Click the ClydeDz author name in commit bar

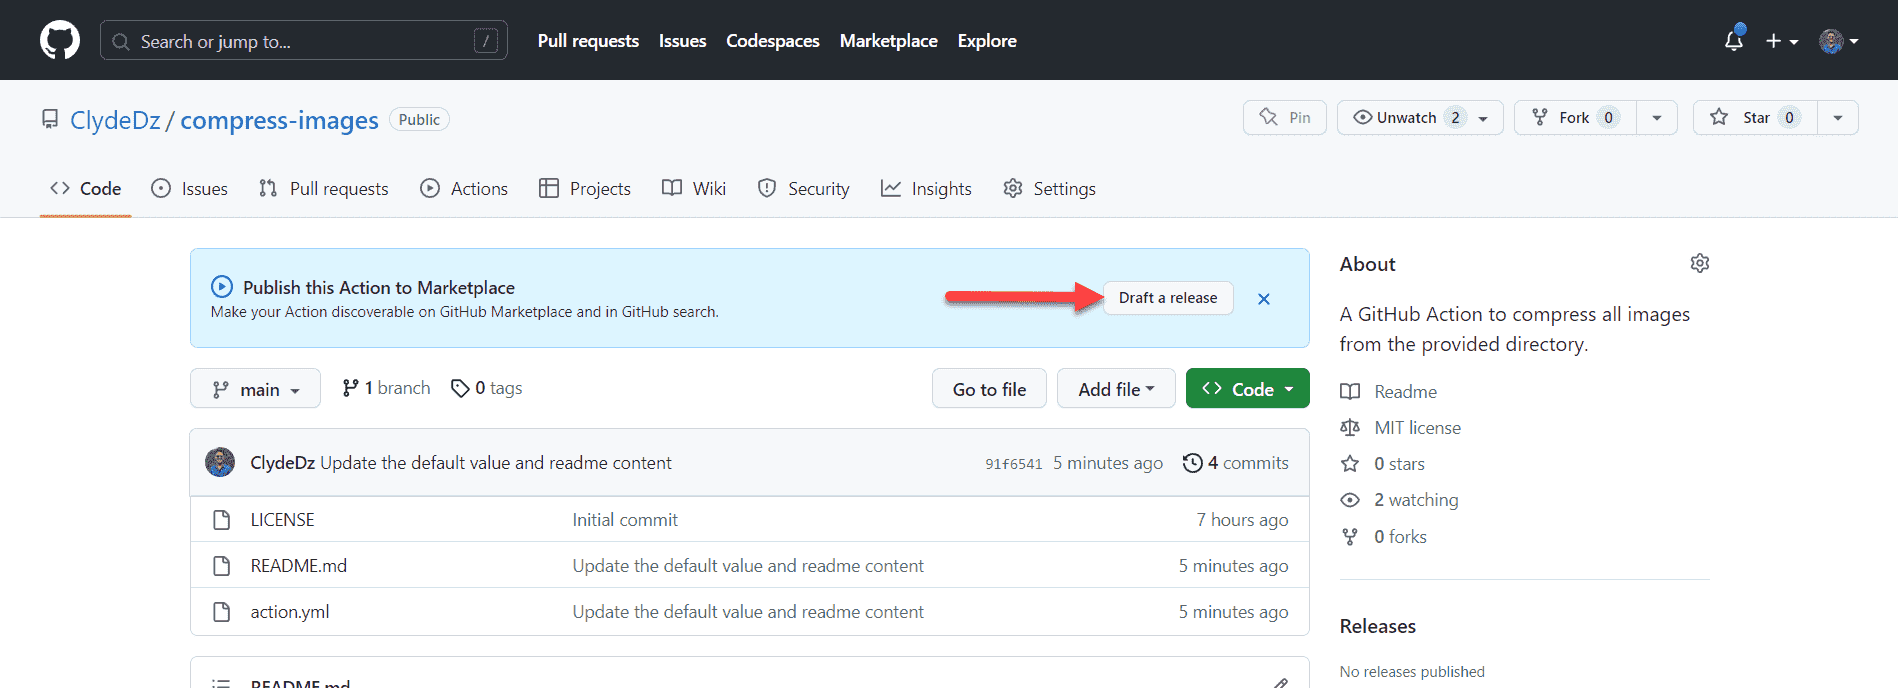[x=282, y=463]
